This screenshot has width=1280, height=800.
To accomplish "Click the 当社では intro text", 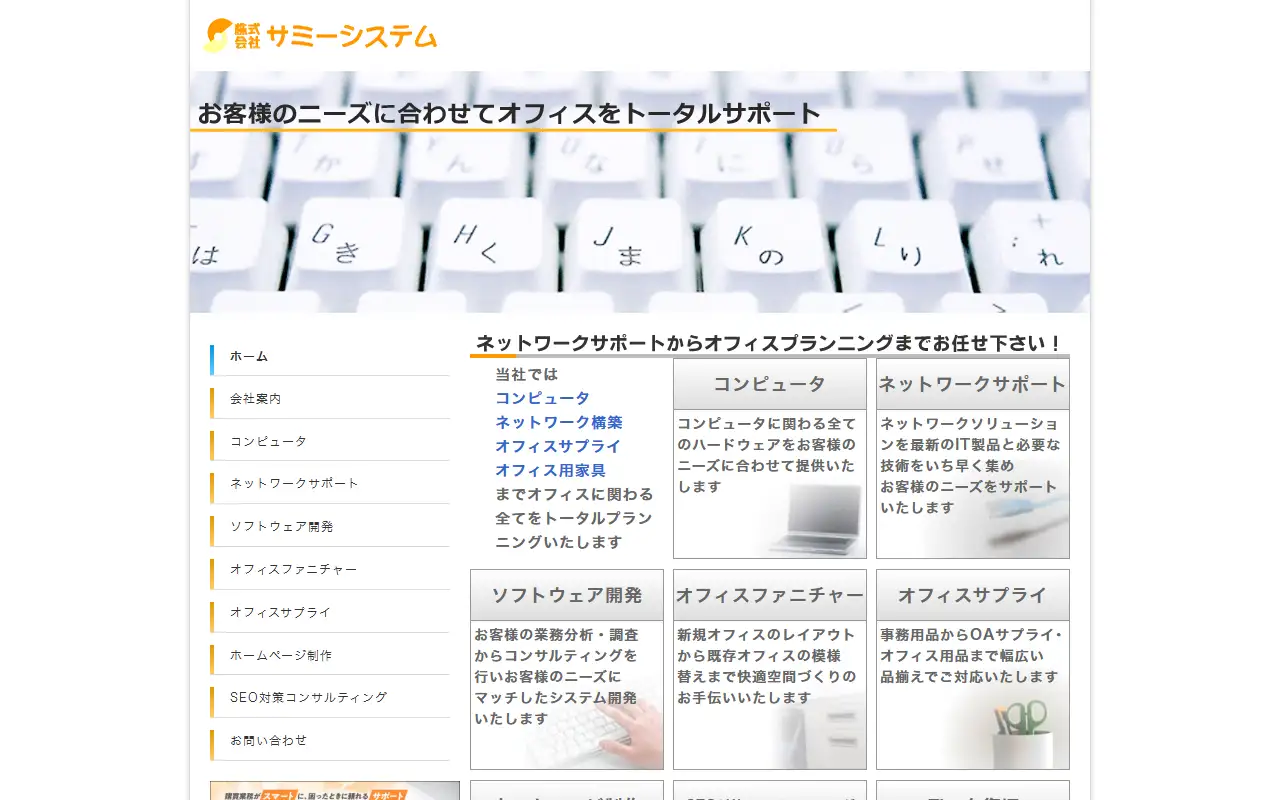I will (x=527, y=374).
